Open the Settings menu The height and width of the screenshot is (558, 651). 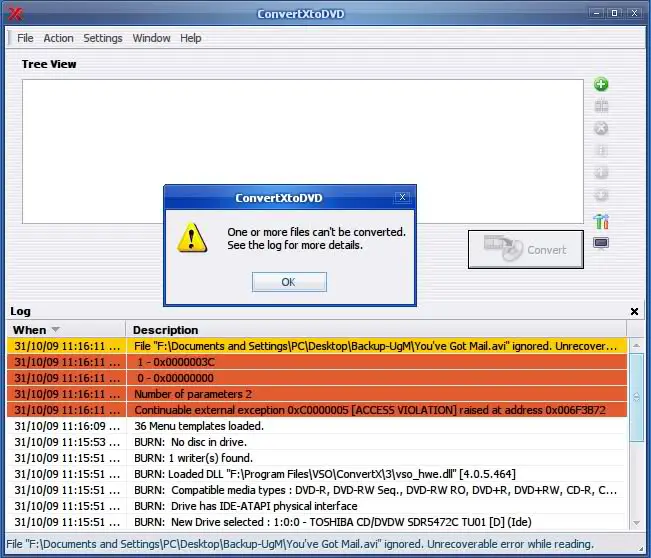click(103, 38)
